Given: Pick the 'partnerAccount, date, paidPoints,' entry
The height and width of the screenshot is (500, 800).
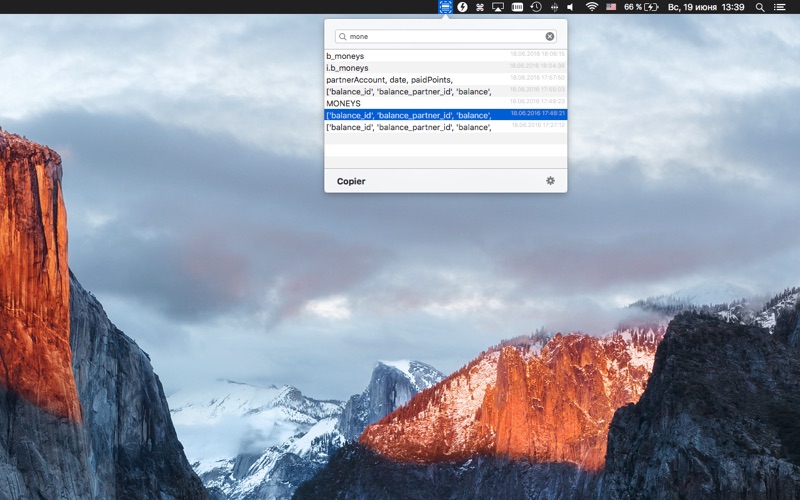Looking at the screenshot, I should [x=445, y=80].
